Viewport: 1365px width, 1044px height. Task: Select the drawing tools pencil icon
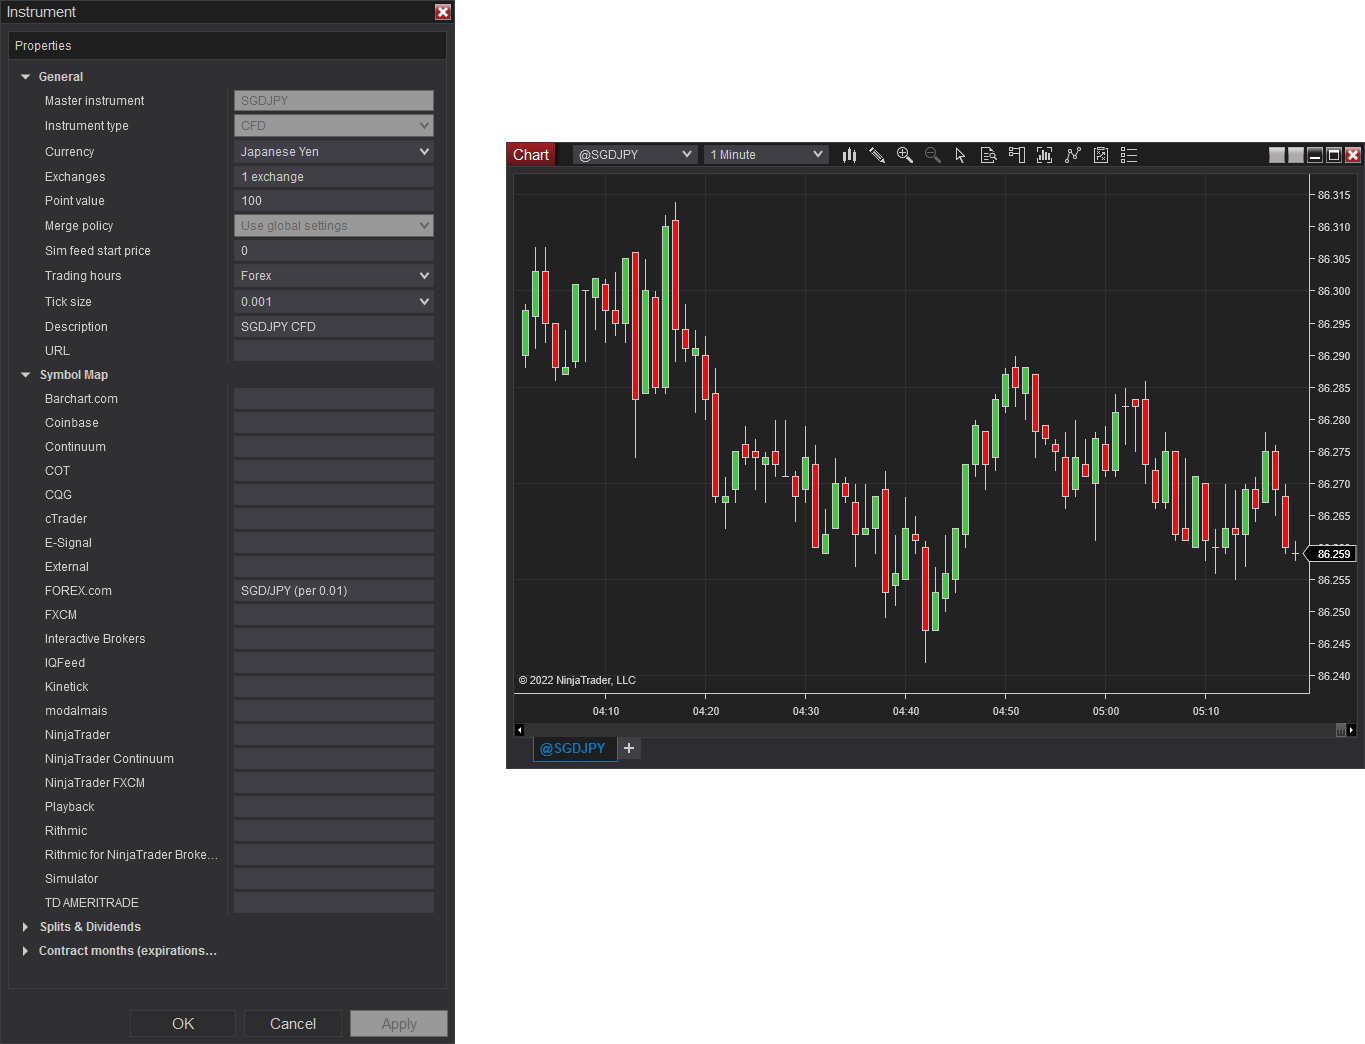877,155
